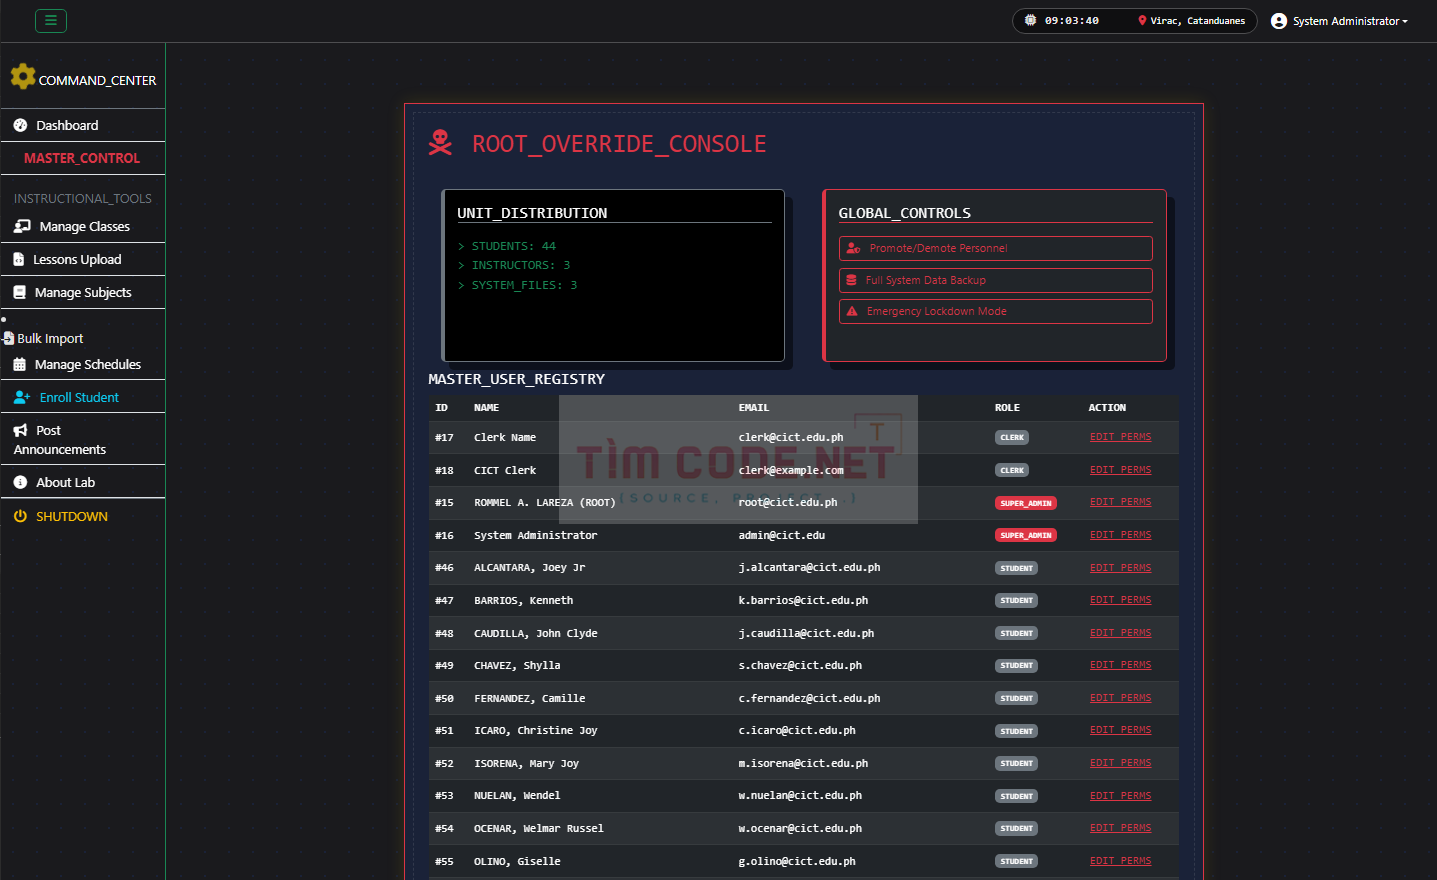This screenshot has width=1437, height=880.
Task: Click the Post Announcements megaphone icon
Action: tap(21, 431)
